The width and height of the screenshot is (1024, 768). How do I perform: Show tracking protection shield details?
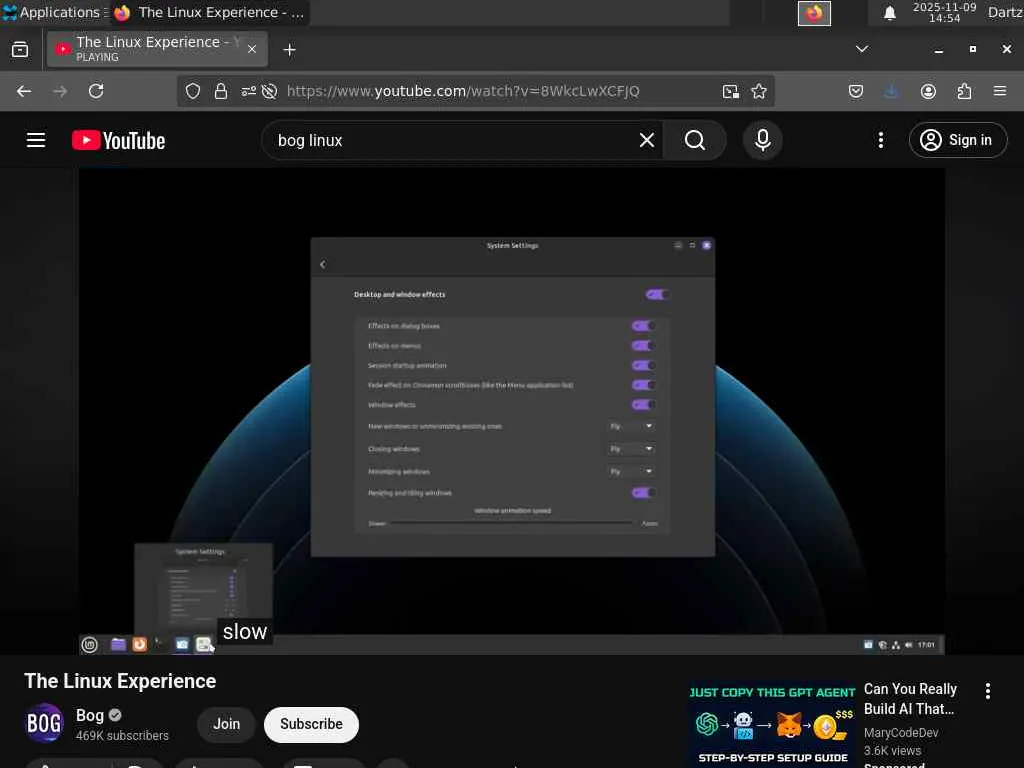pyautogui.click(x=193, y=91)
